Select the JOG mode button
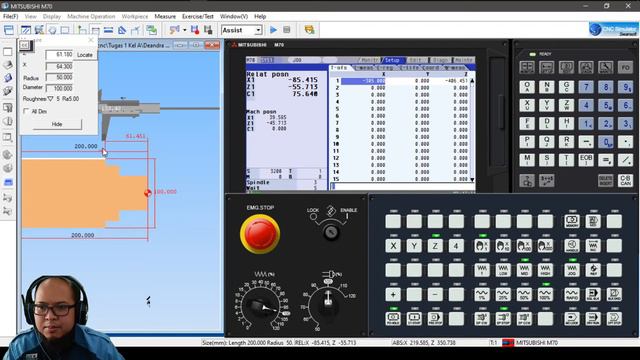Viewport: 640px width, 360px height. tap(572, 270)
